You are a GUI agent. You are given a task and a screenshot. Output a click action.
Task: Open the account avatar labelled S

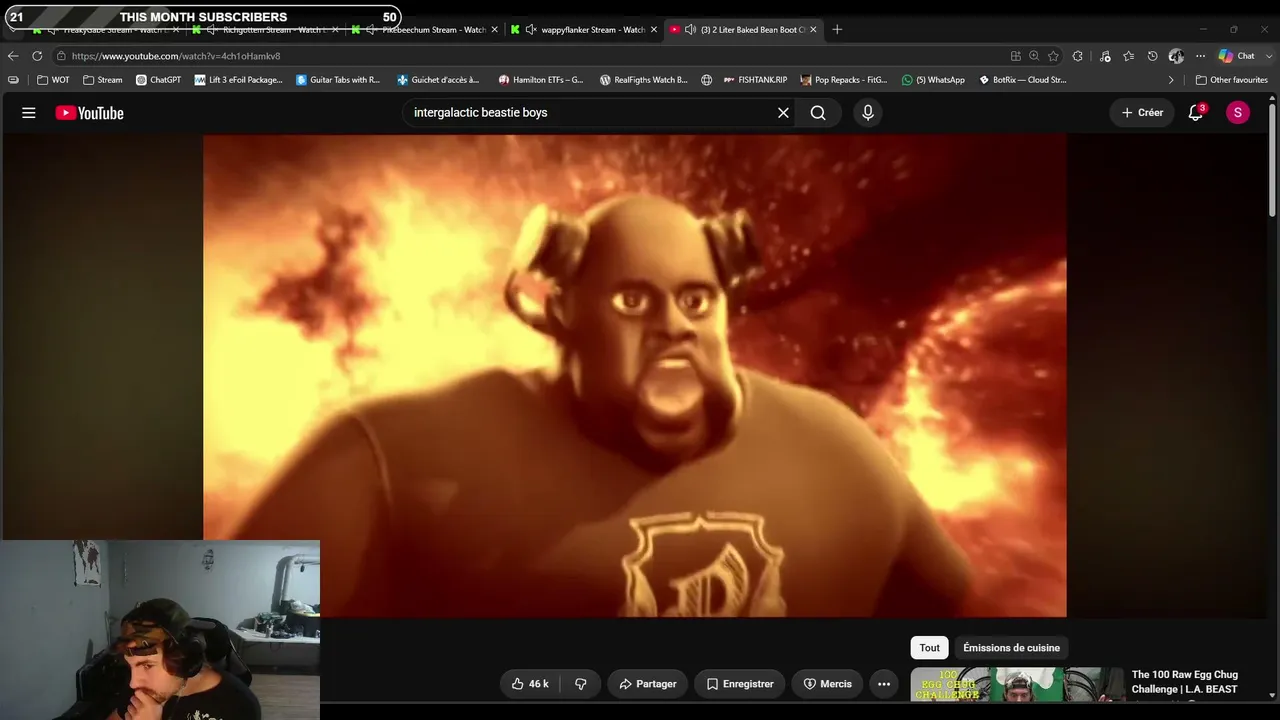1238,113
